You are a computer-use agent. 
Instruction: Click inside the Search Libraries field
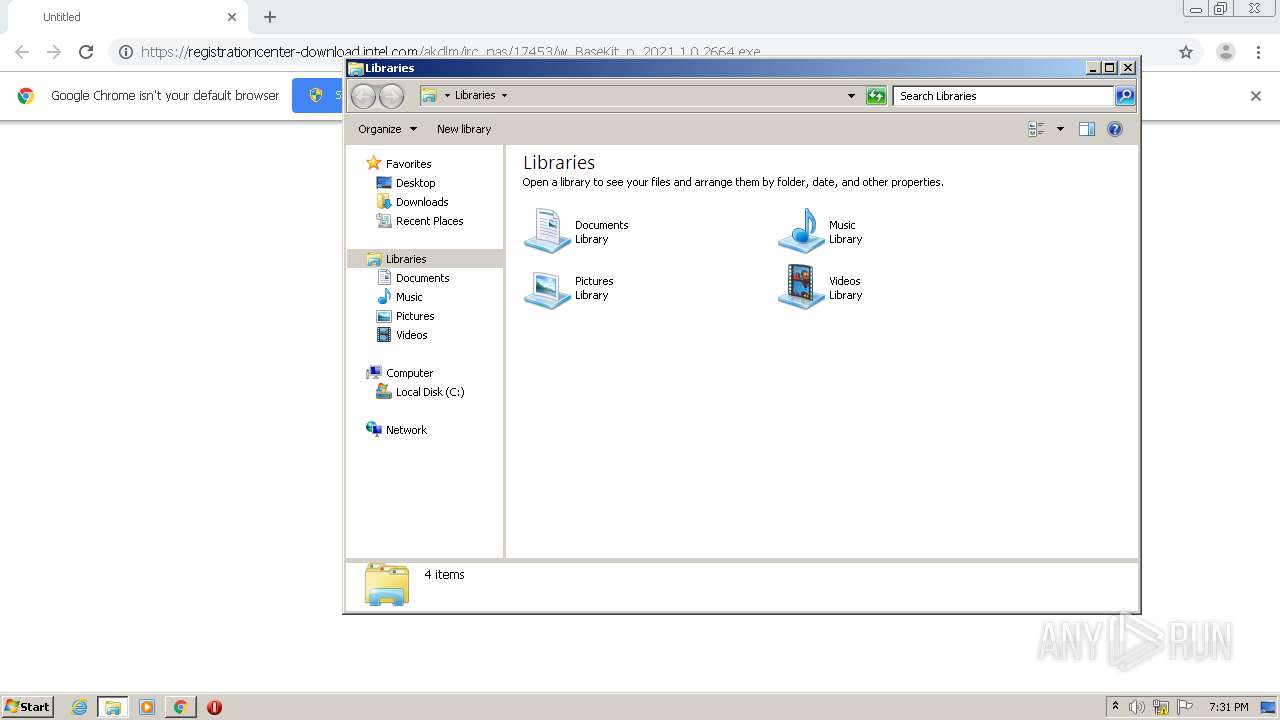1003,96
